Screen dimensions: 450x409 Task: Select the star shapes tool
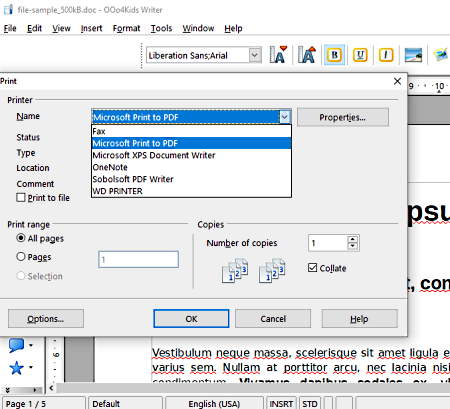pos(16,368)
